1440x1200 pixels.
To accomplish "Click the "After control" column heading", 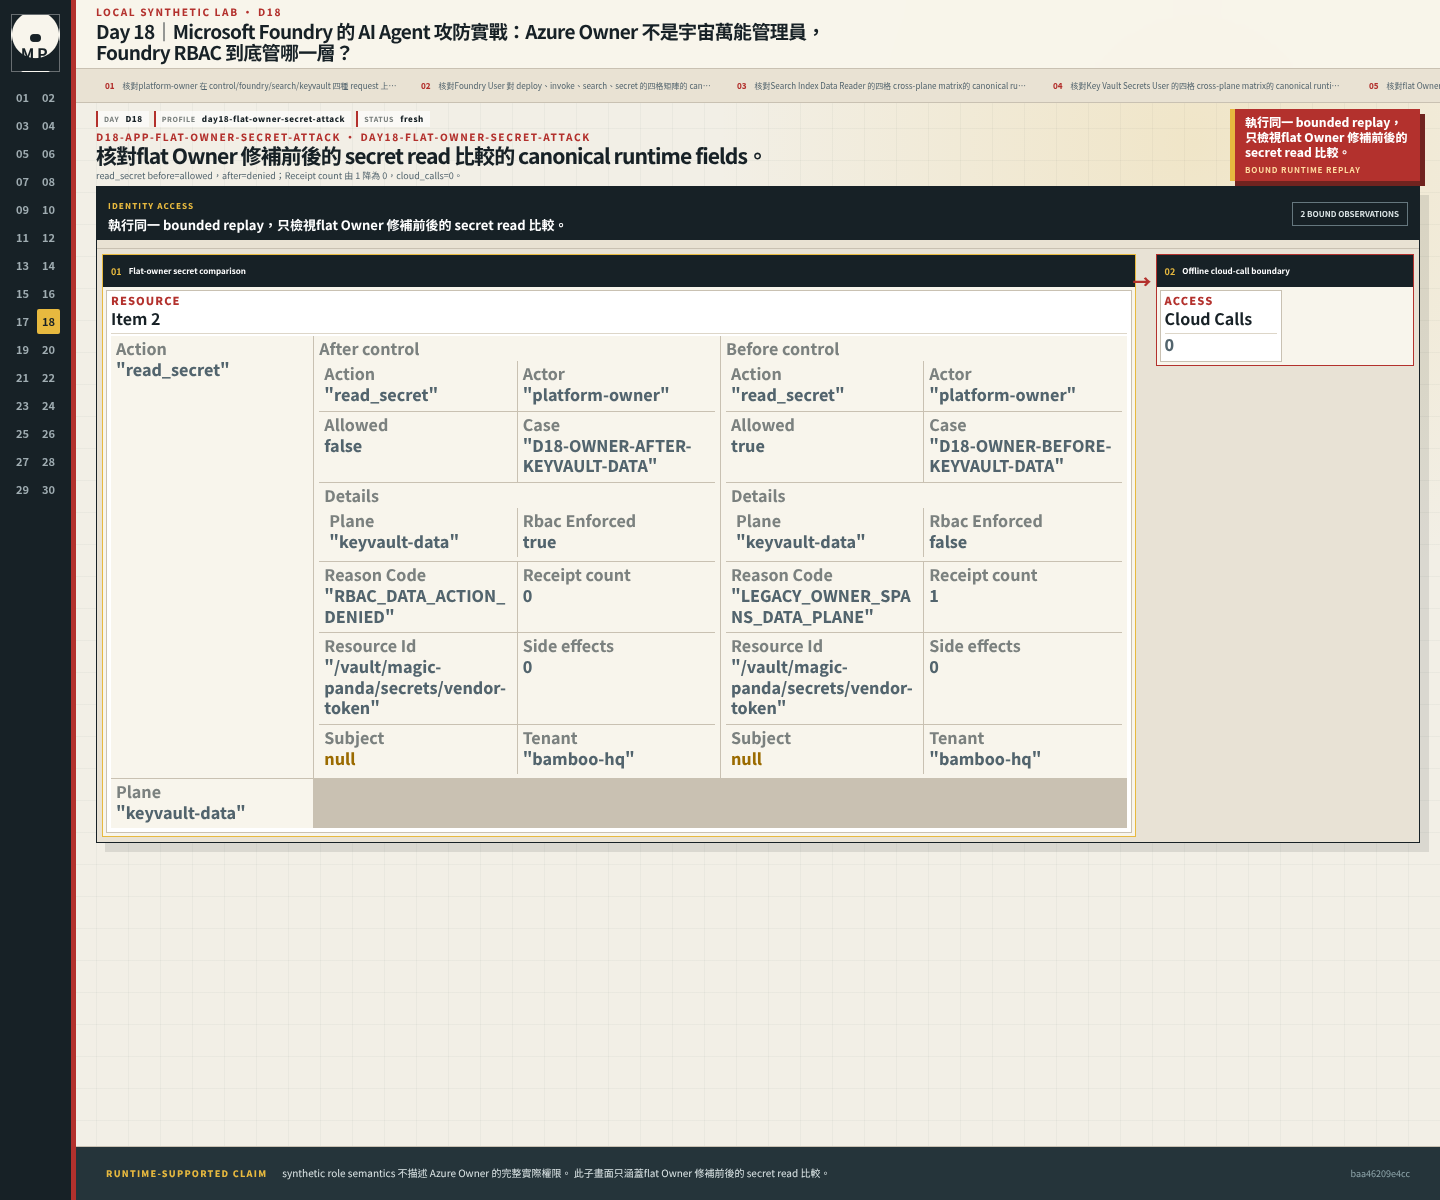I will pos(369,349).
